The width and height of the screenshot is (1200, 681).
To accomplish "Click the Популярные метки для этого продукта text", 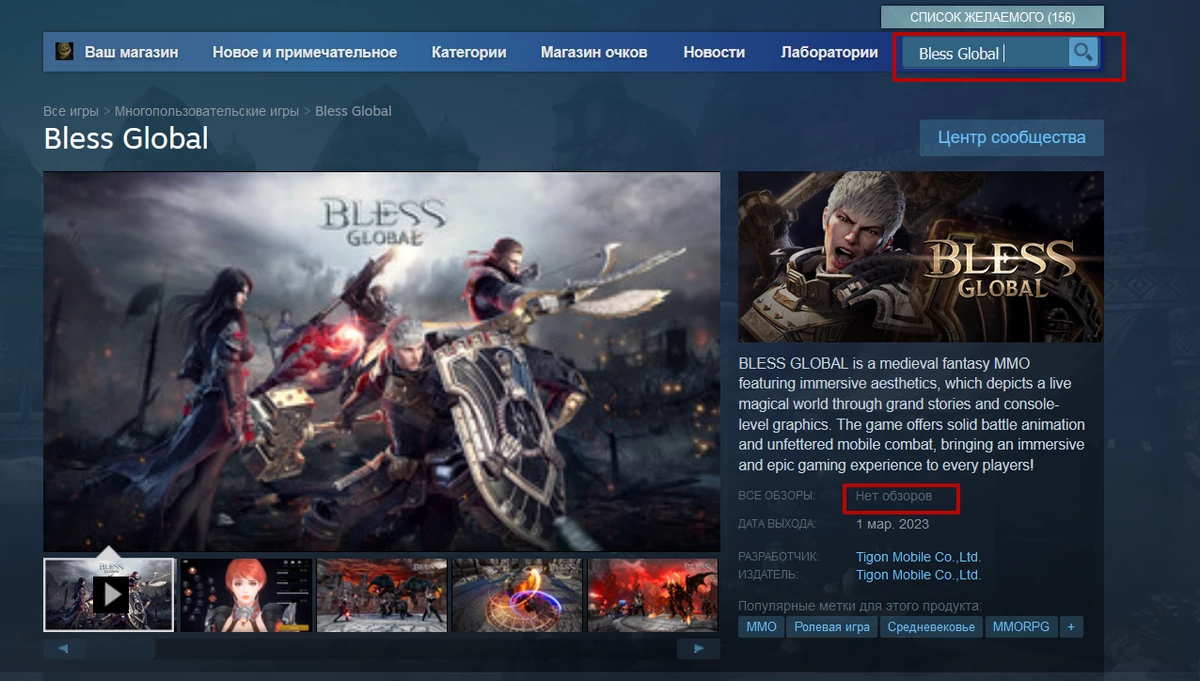I will tap(860, 606).
